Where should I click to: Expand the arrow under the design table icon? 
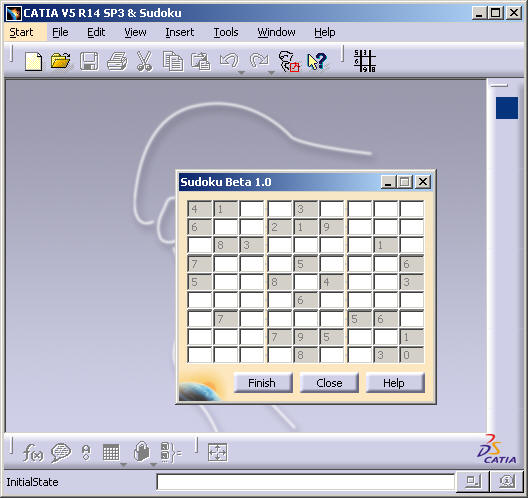tap(124, 465)
